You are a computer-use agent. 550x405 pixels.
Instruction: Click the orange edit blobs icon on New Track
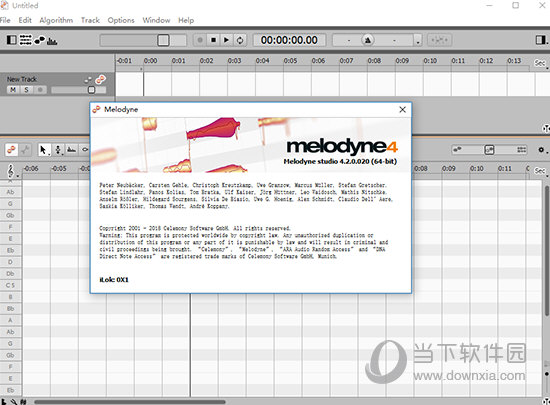click(x=101, y=79)
